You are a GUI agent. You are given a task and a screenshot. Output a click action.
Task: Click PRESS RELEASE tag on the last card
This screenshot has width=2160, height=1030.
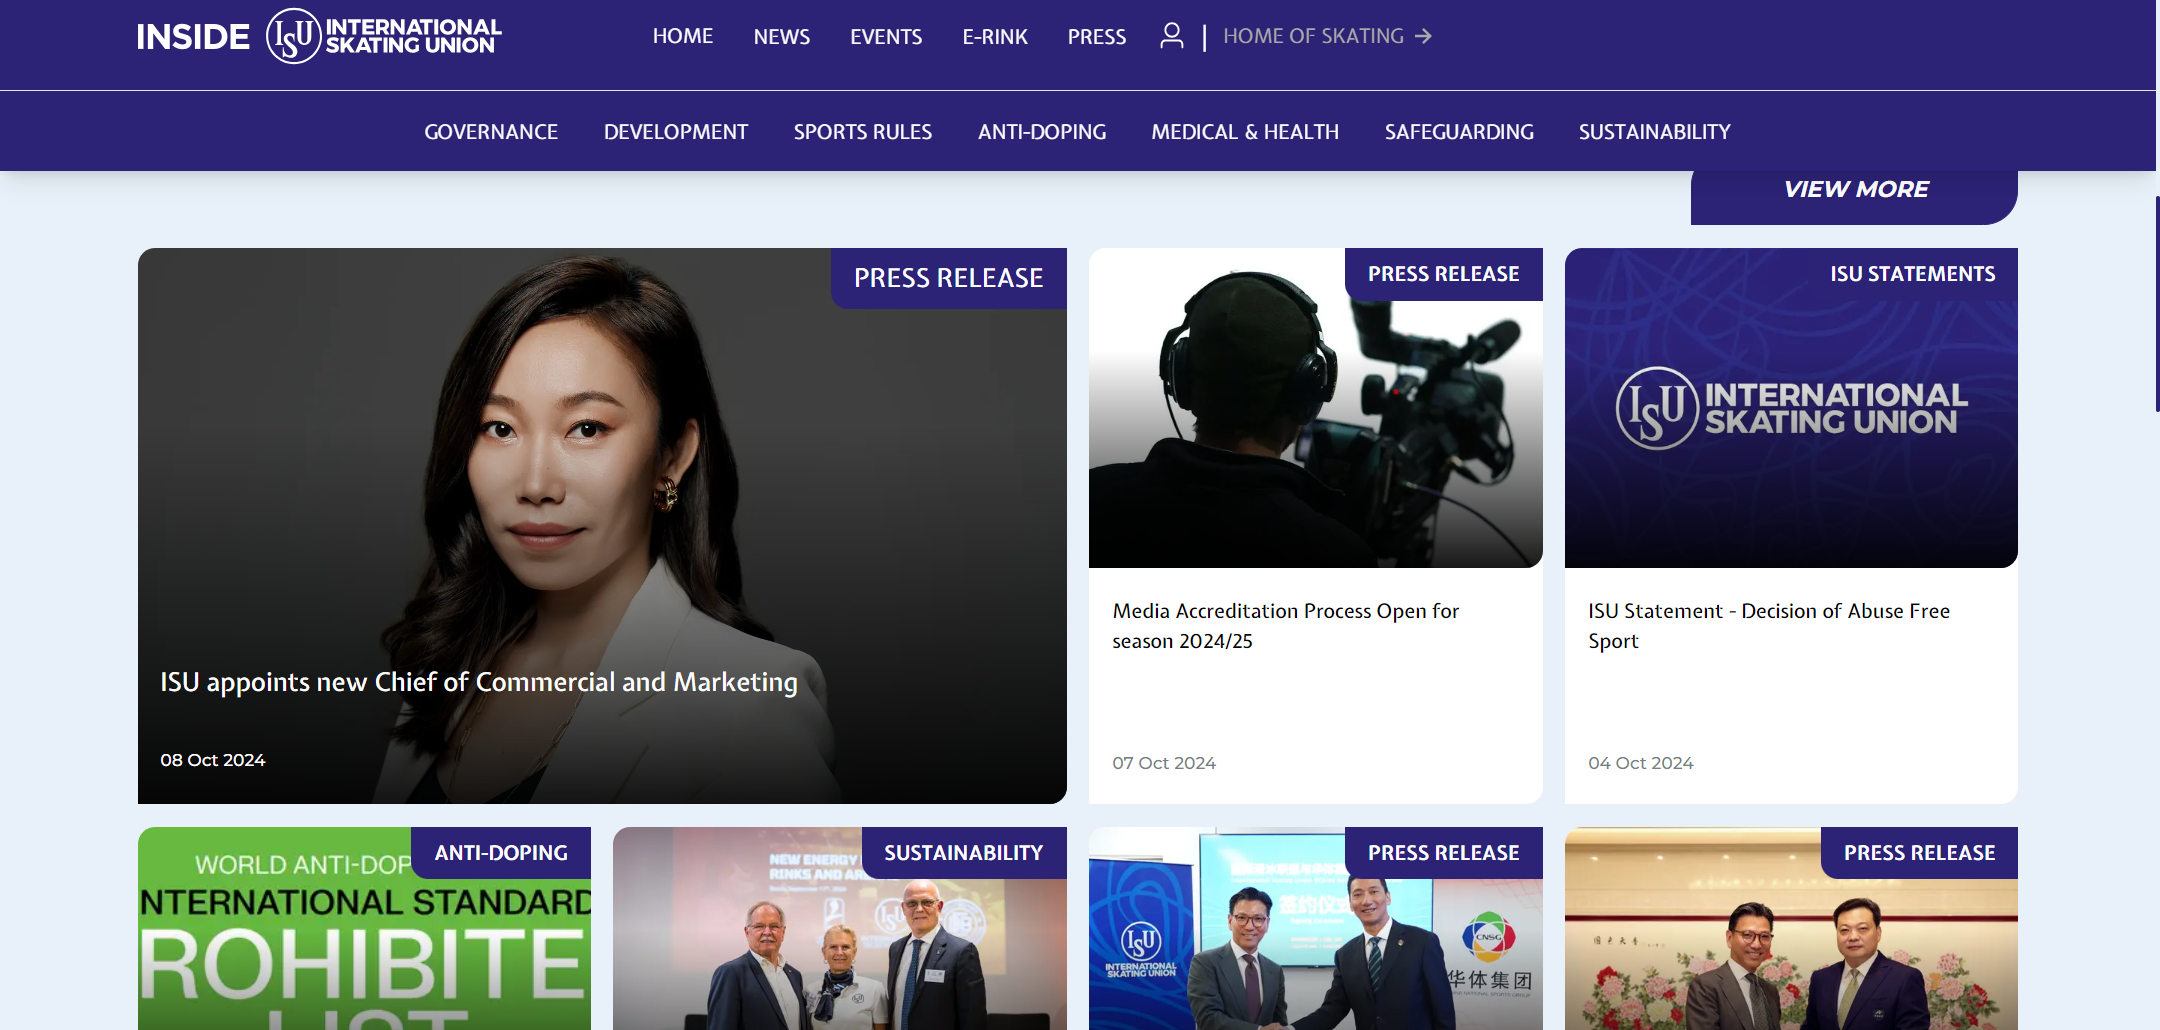click(x=1919, y=853)
